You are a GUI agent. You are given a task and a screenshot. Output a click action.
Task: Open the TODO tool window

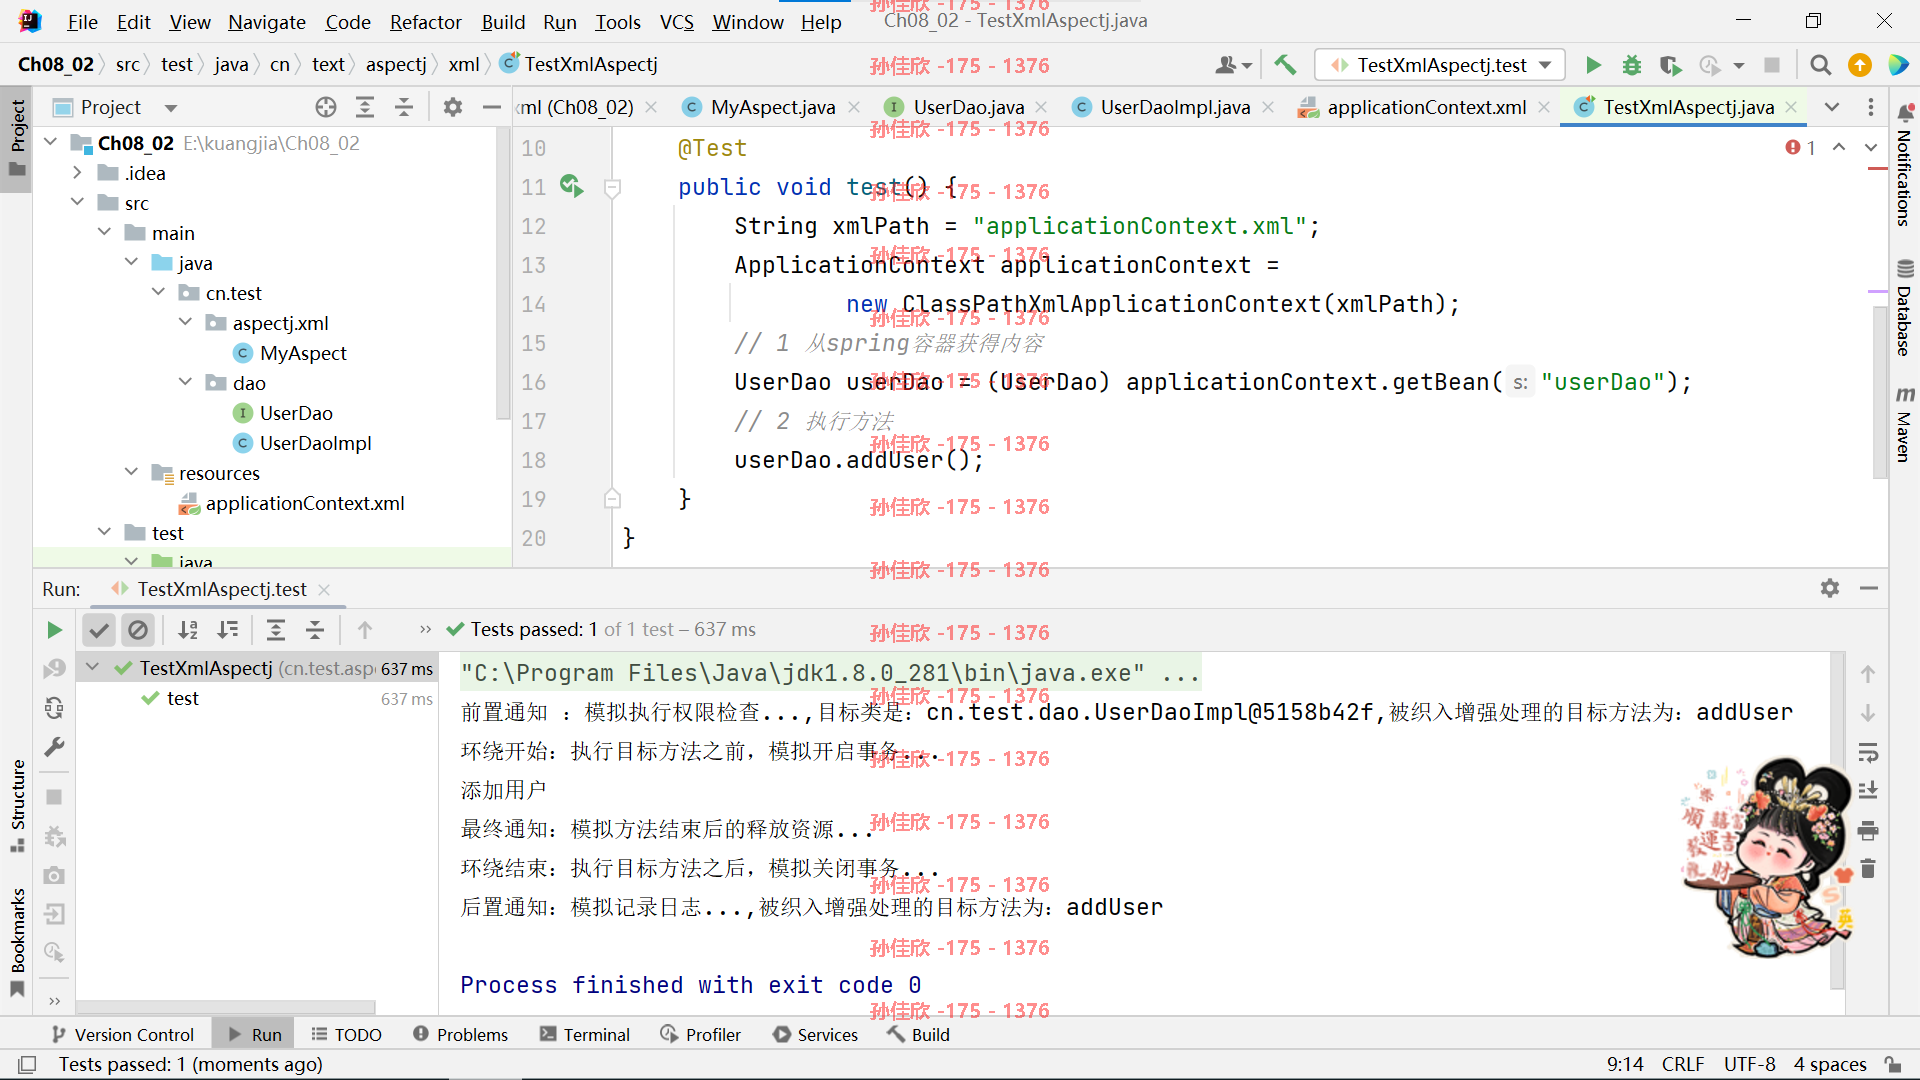tap(347, 1035)
